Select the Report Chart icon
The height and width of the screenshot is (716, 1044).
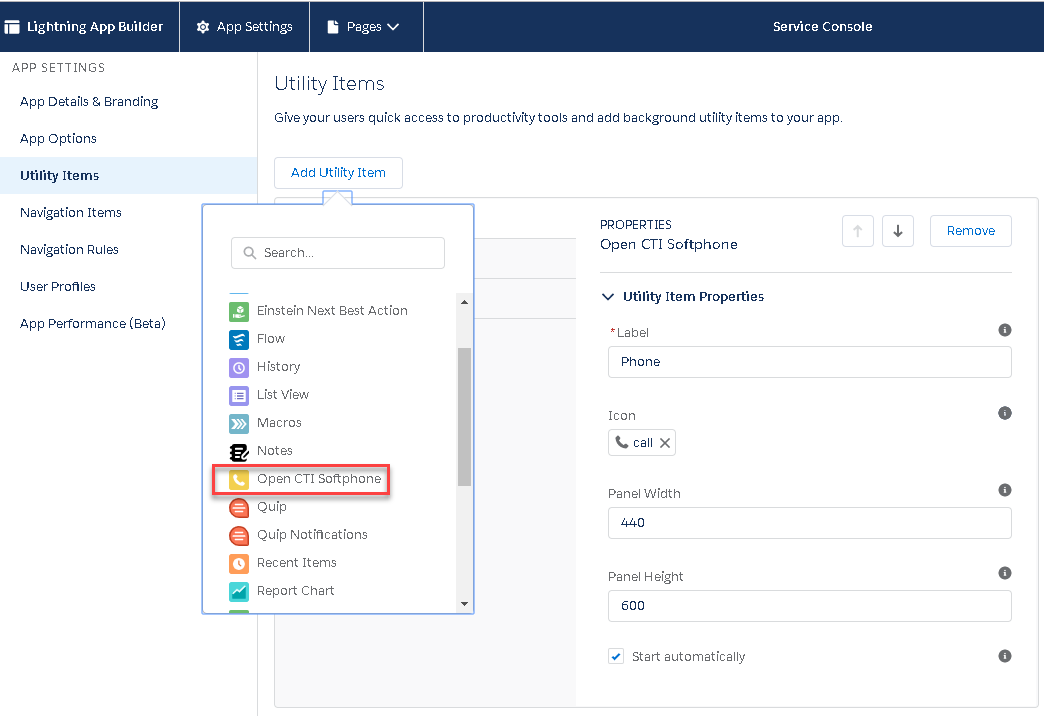238,591
